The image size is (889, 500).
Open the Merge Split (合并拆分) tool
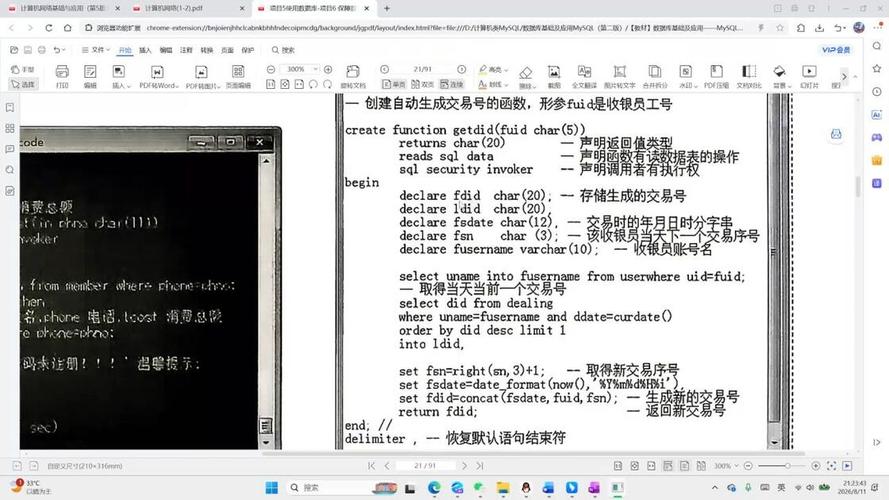tap(655, 76)
